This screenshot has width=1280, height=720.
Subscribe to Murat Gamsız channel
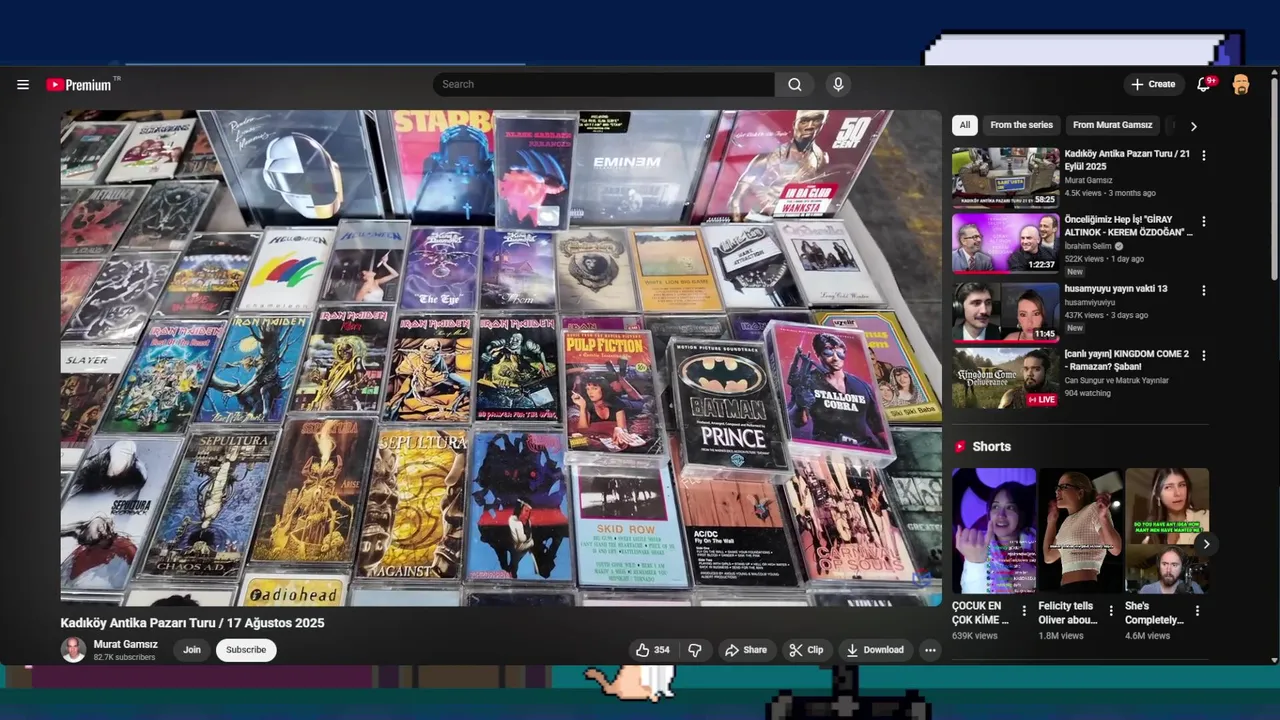point(246,650)
